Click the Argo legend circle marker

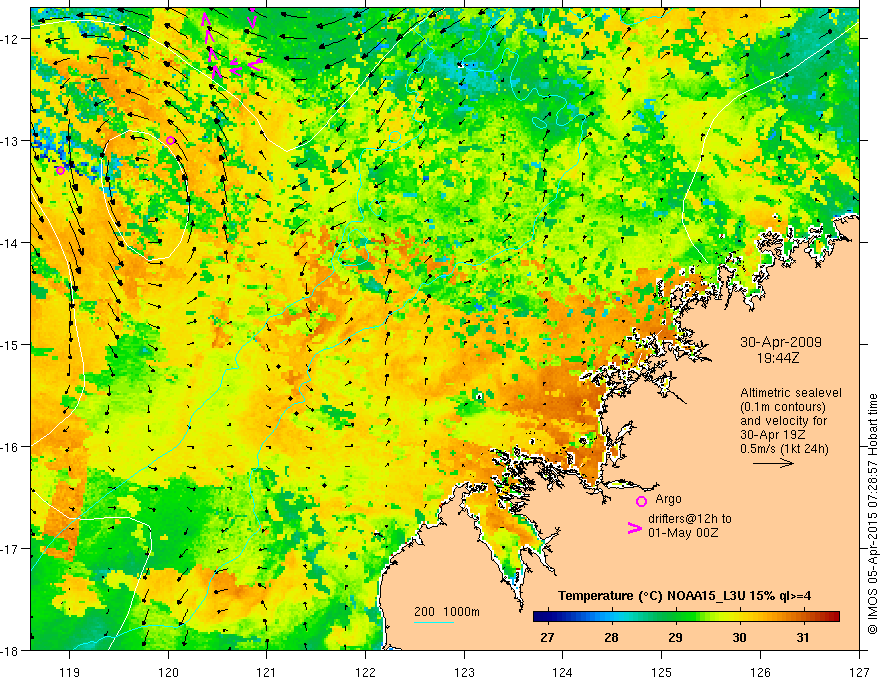pyautogui.click(x=641, y=501)
